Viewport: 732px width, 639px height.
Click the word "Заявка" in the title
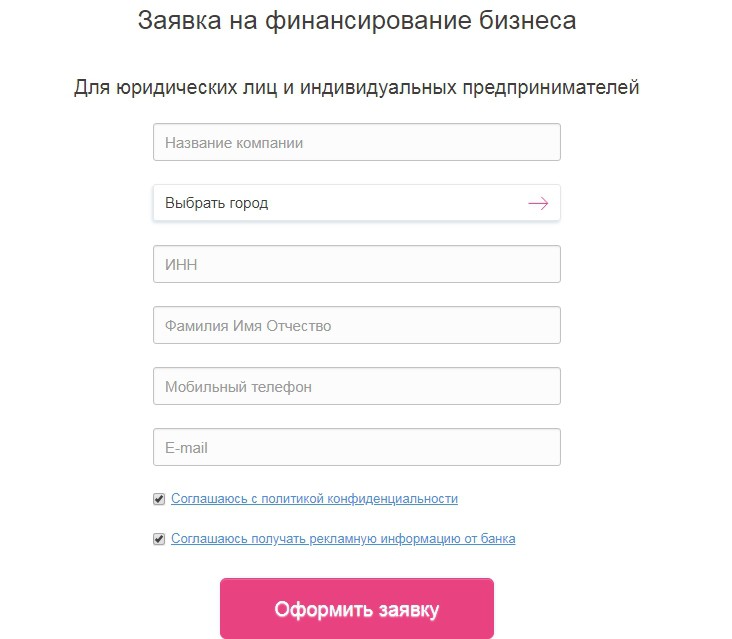pos(174,20)
